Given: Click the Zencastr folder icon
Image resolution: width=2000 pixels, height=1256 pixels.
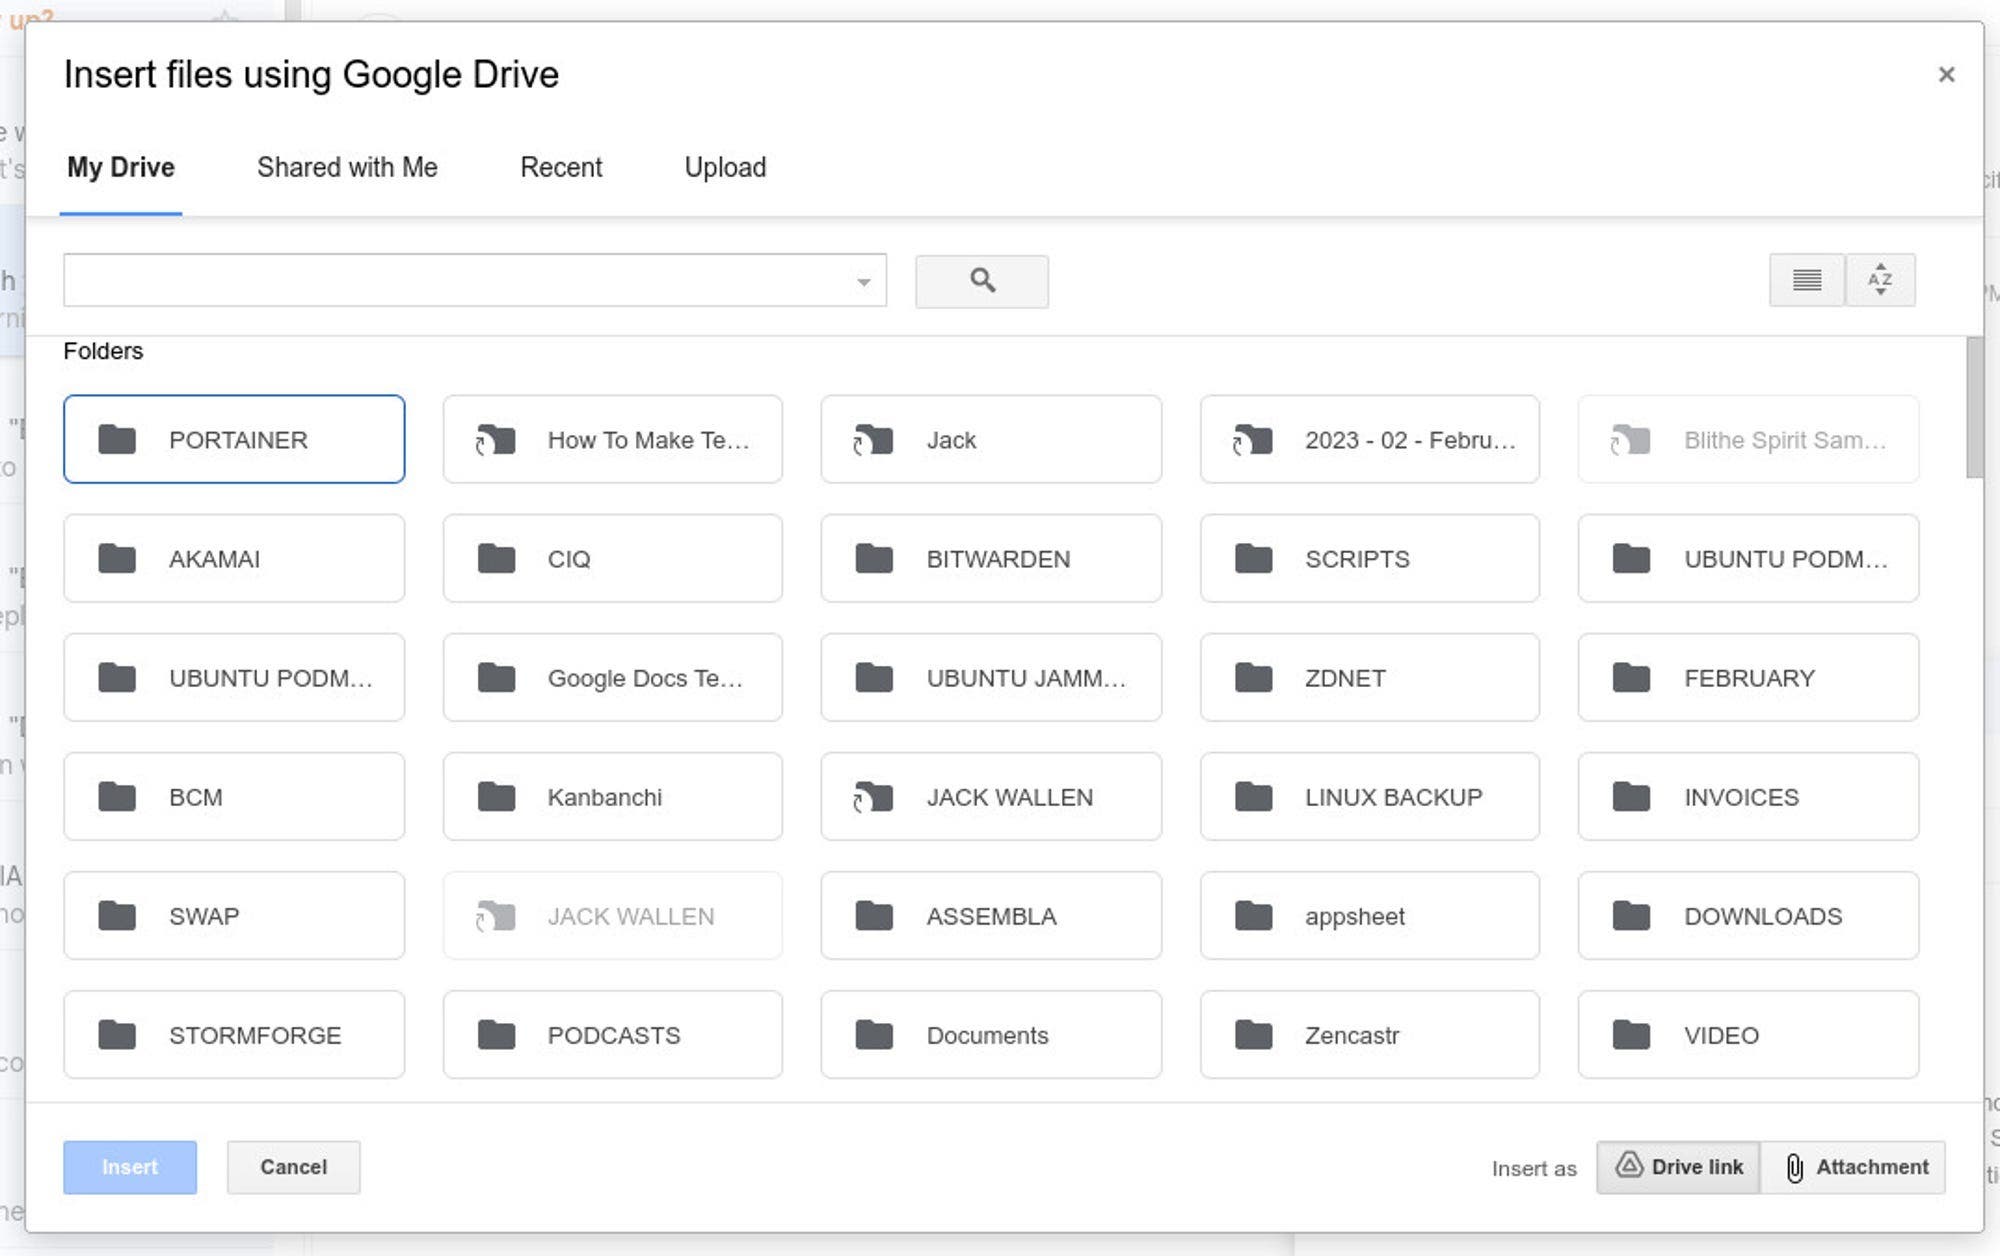Looking at the screenshot, I should tap(1253, 1034).
